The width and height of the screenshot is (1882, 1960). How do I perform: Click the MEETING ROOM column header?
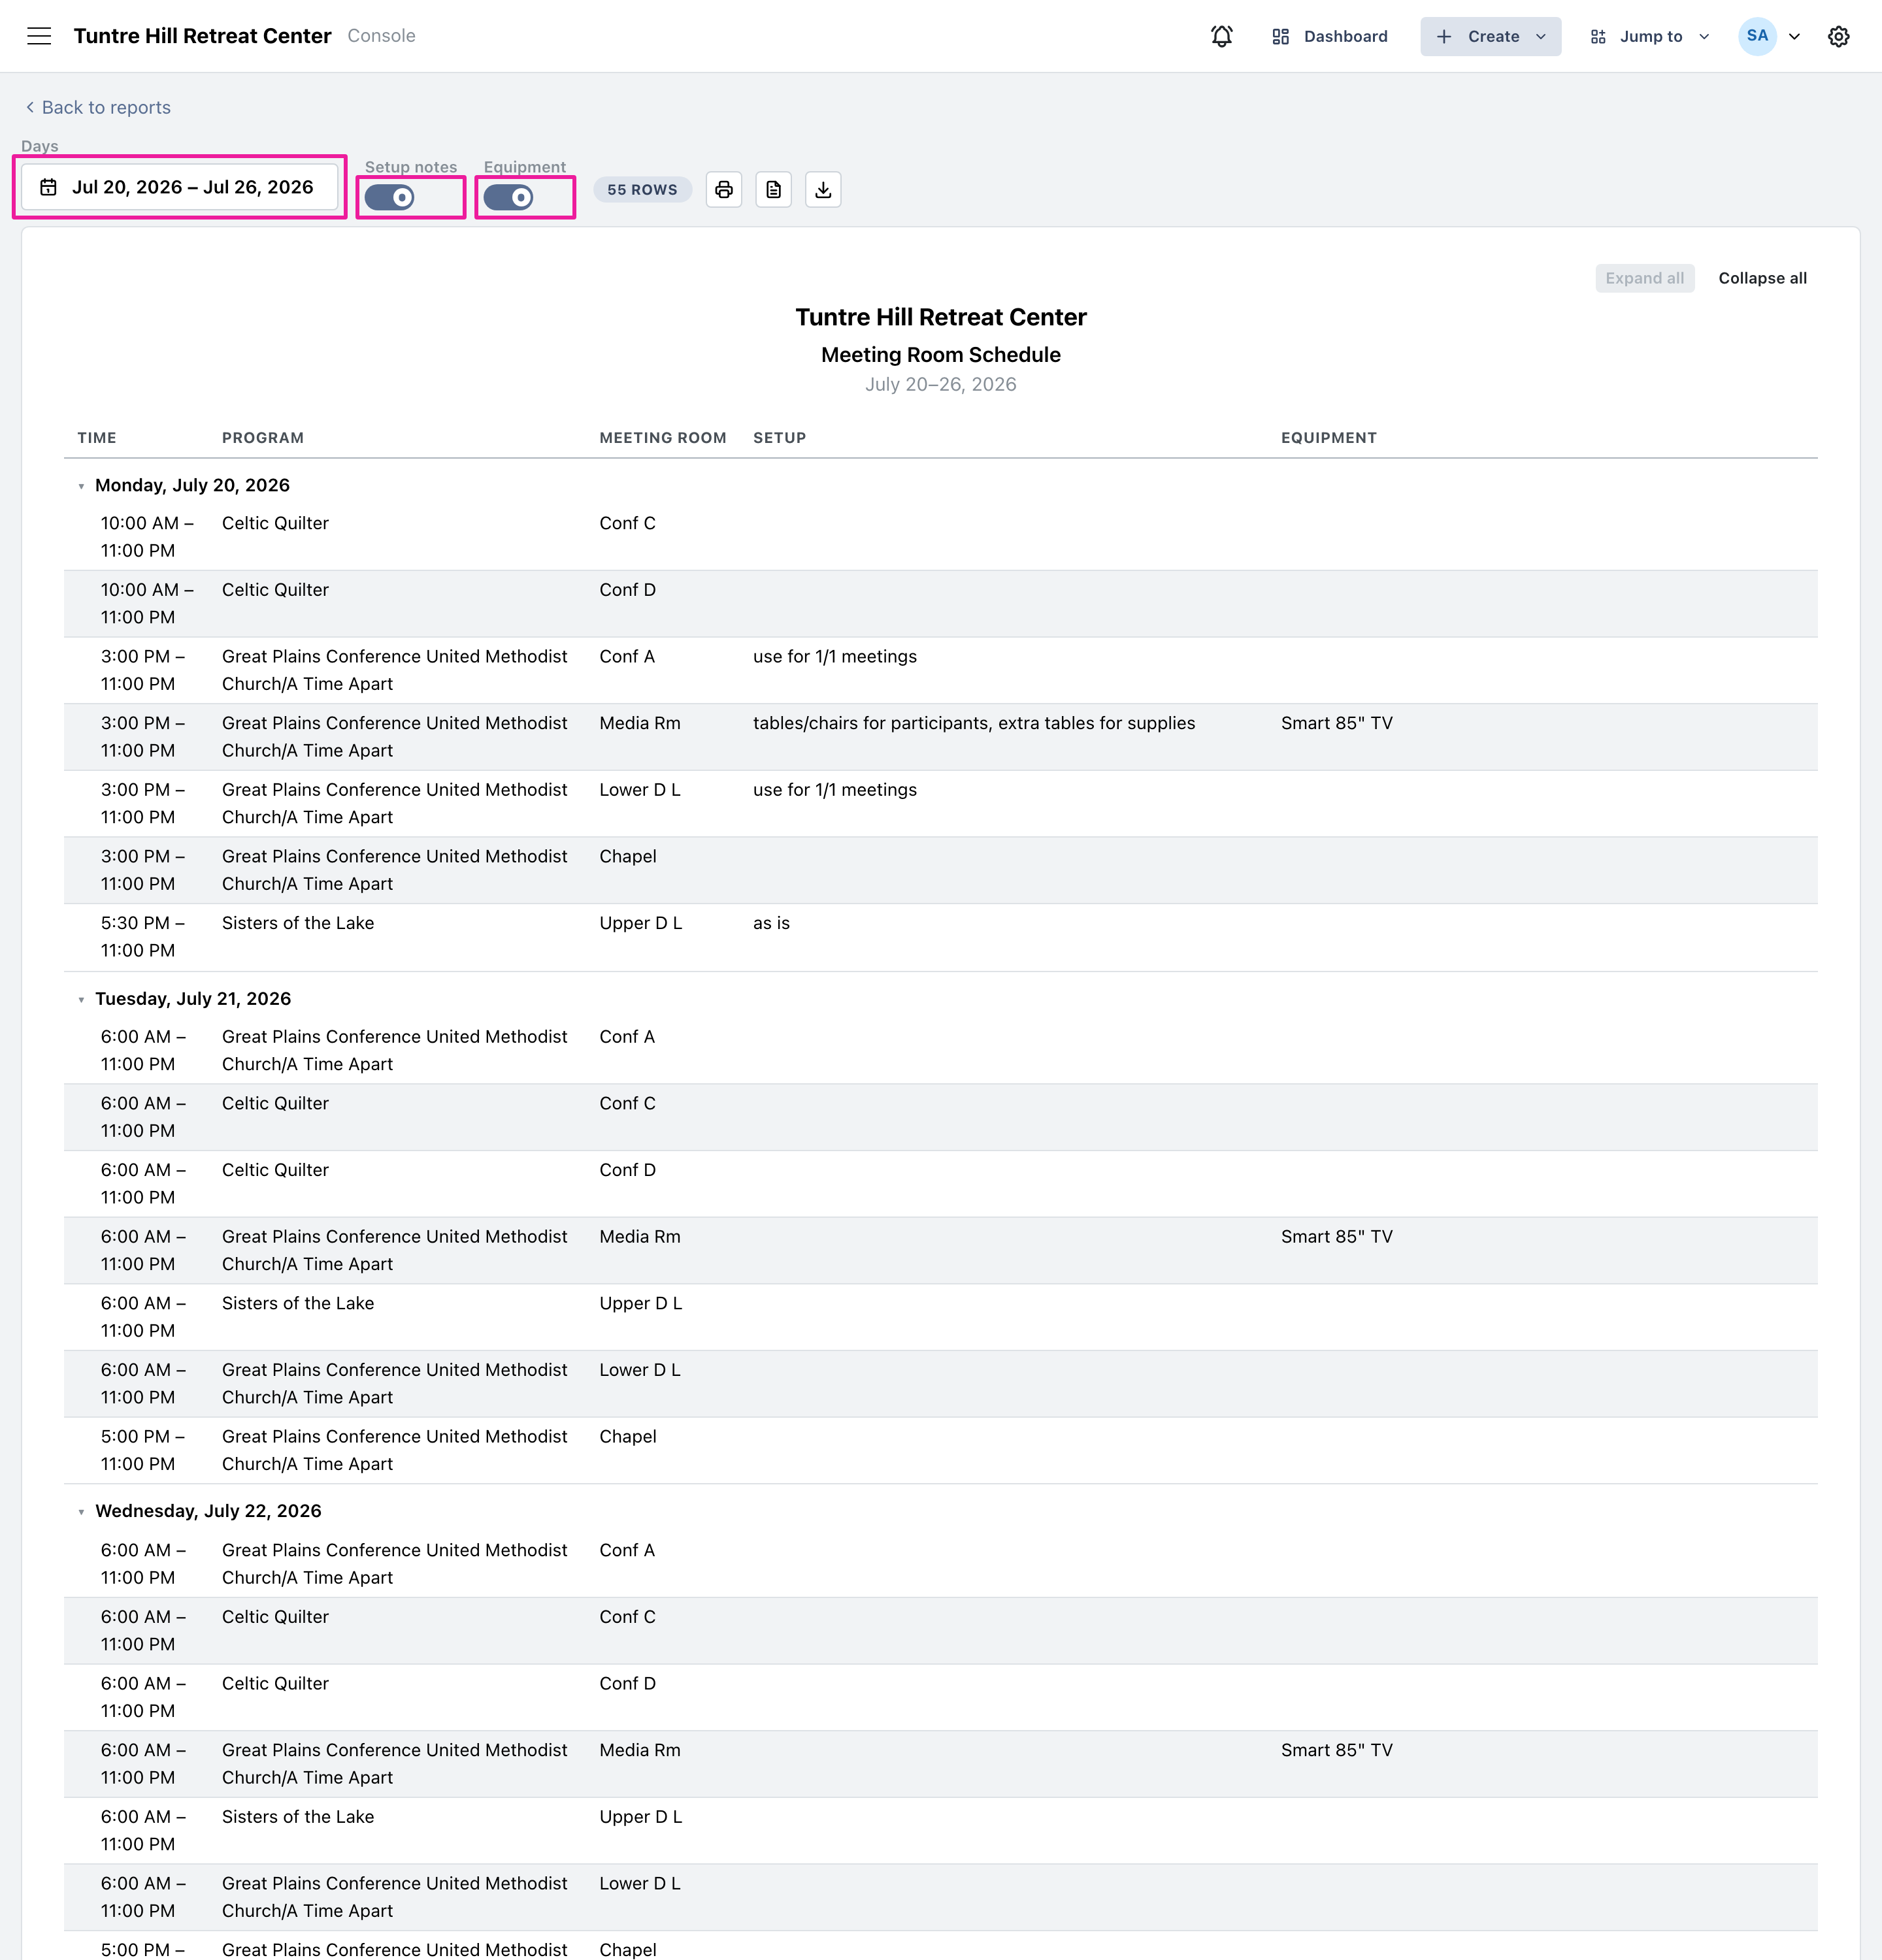click(663, 438)
